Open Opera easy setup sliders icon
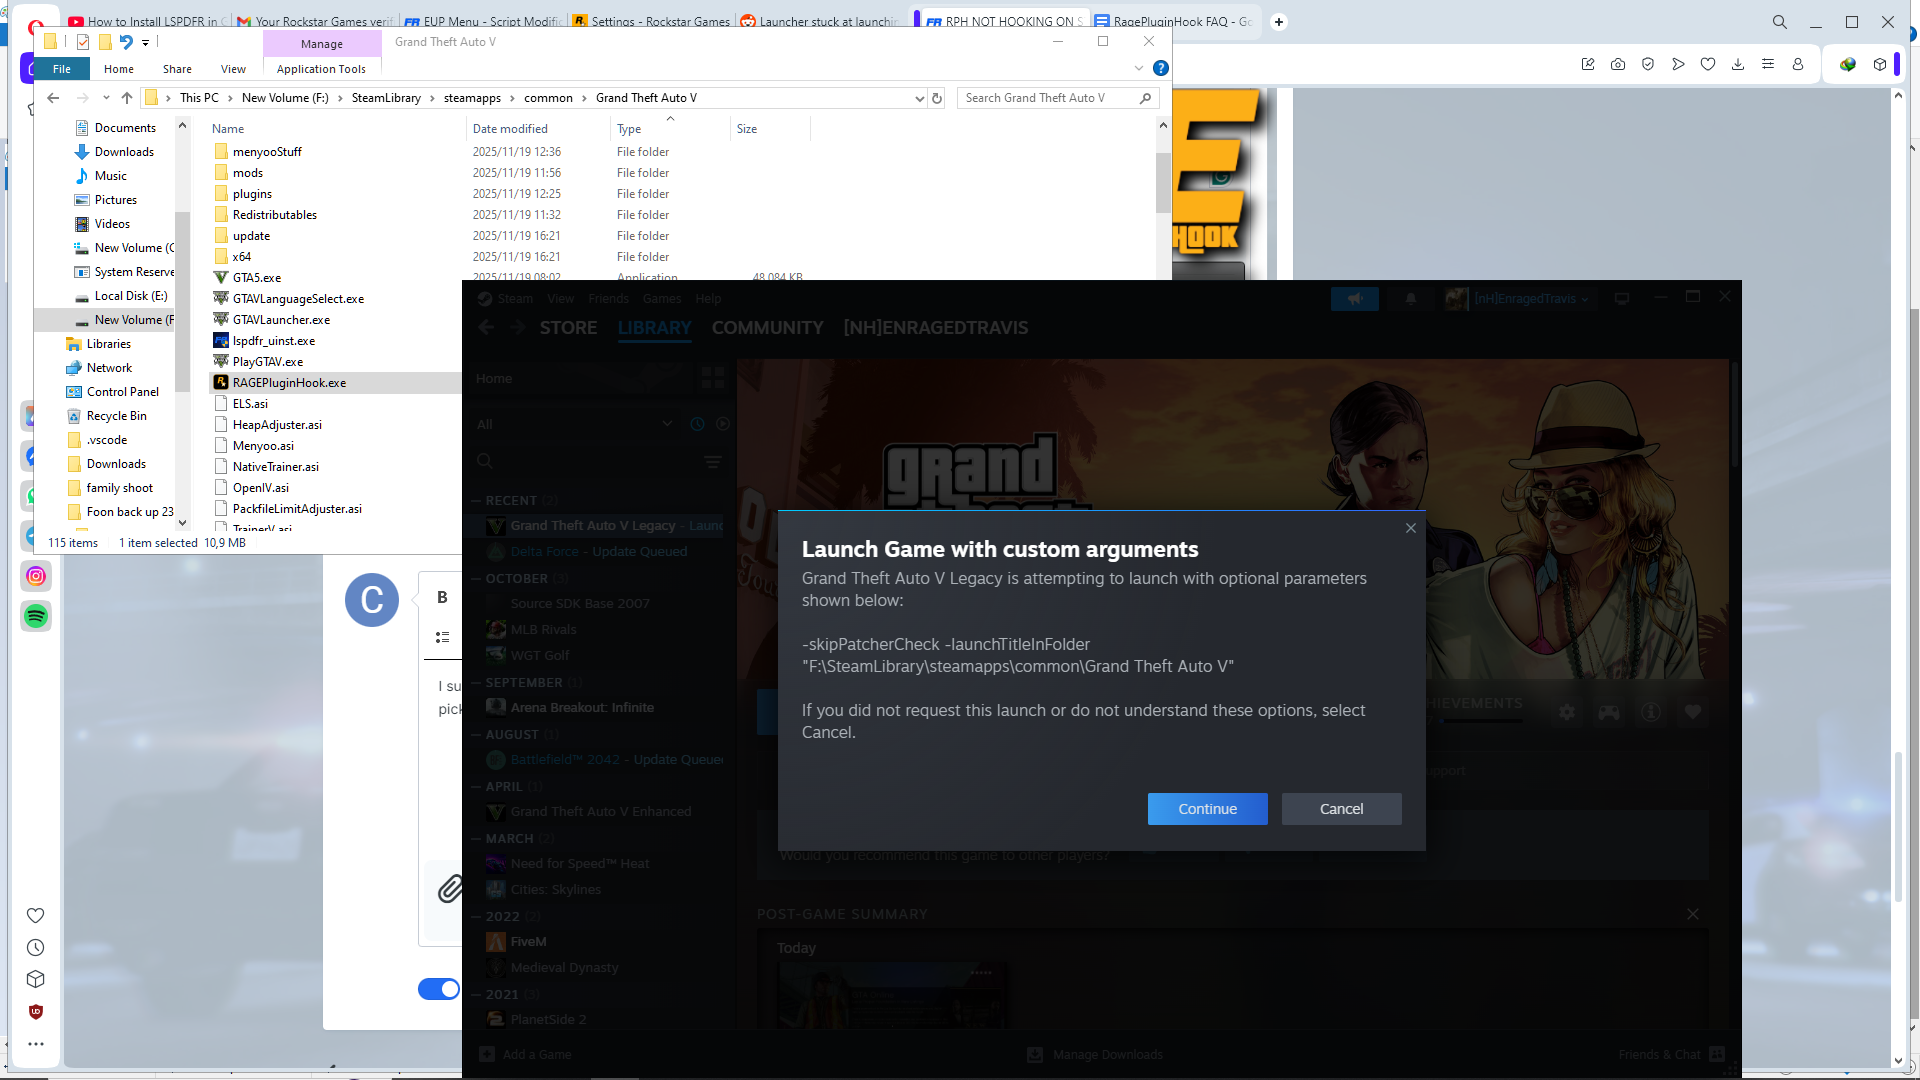 [1768, 64]
